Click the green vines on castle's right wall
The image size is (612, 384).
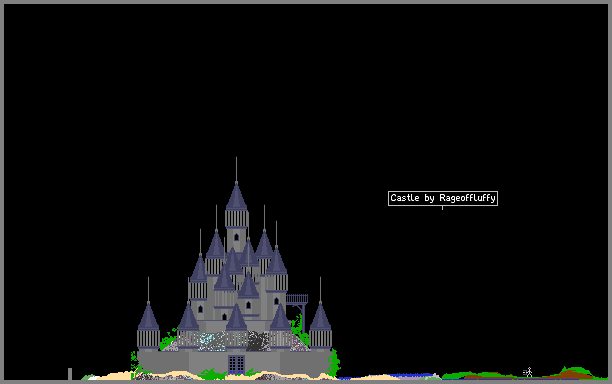[334, 363]
